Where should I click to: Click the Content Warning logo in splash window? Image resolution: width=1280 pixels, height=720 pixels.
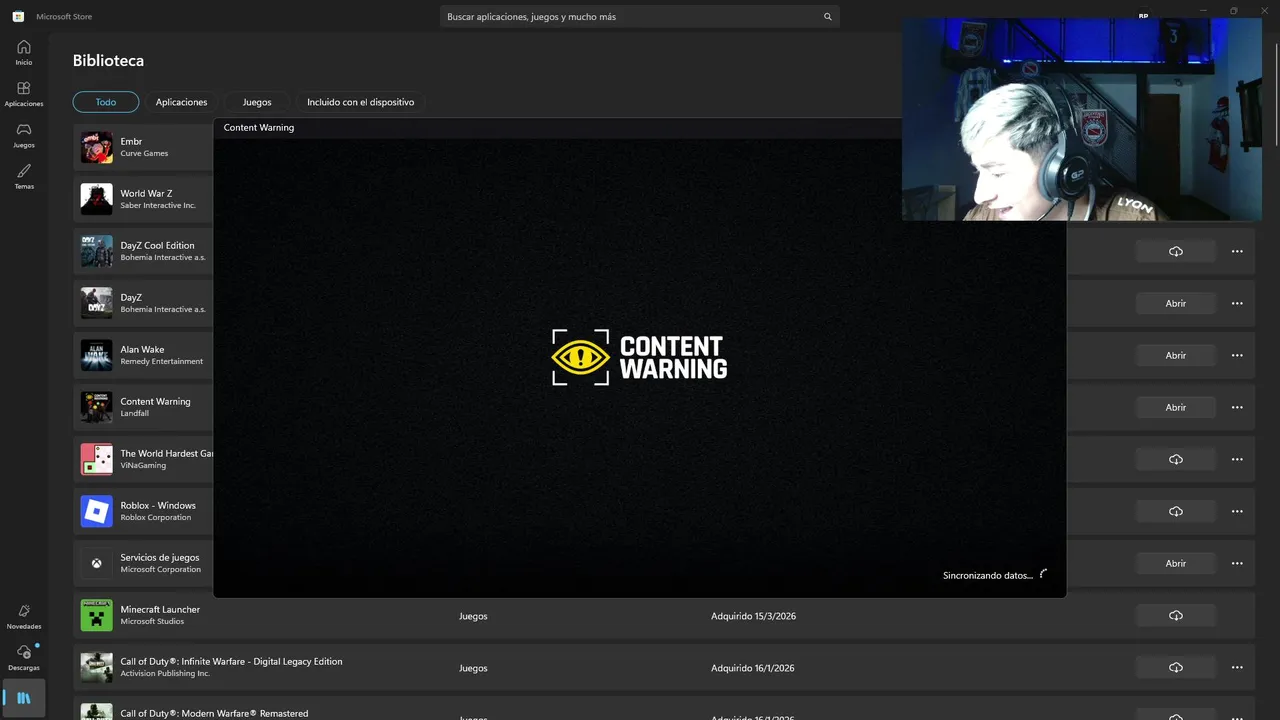coord(639,357)
